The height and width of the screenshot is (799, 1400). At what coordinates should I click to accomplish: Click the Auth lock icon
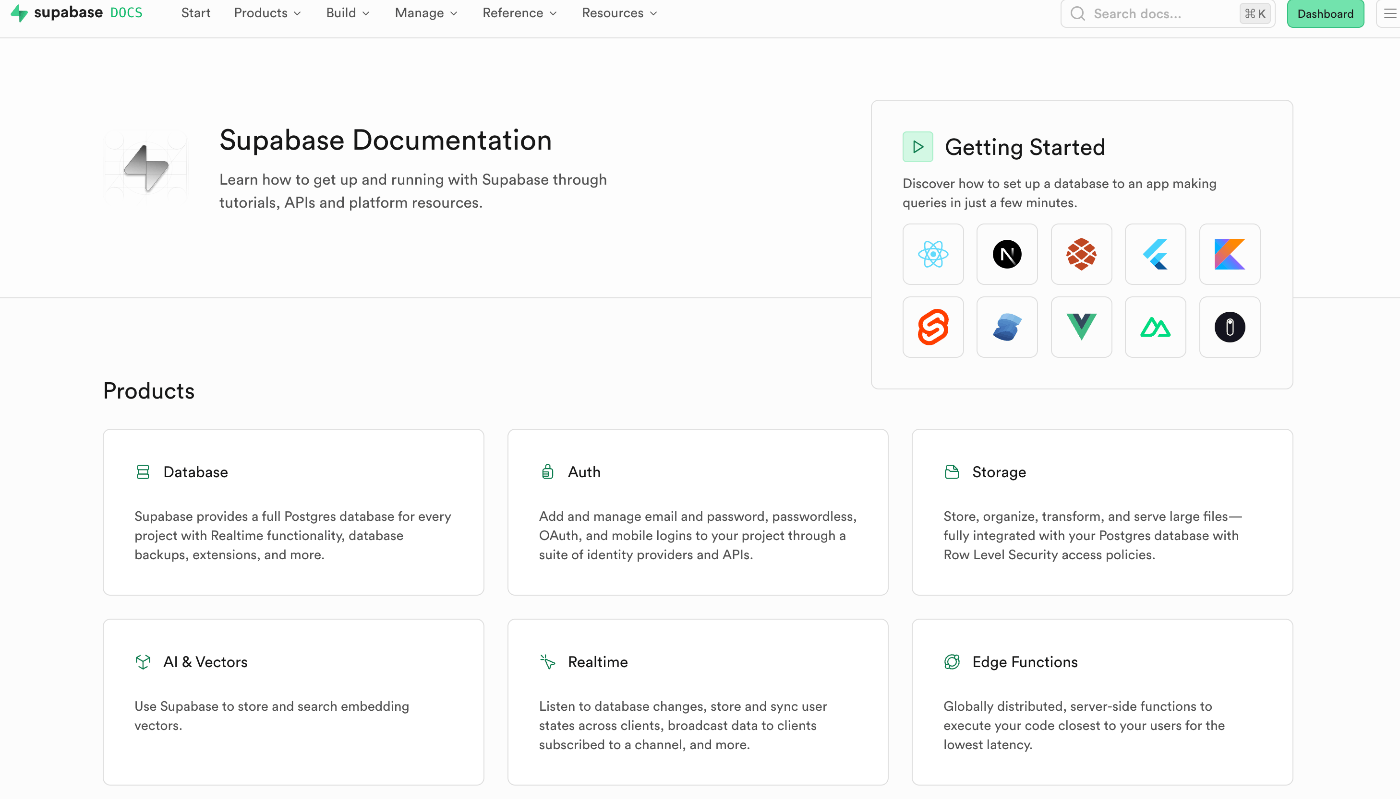pos(547,472)
